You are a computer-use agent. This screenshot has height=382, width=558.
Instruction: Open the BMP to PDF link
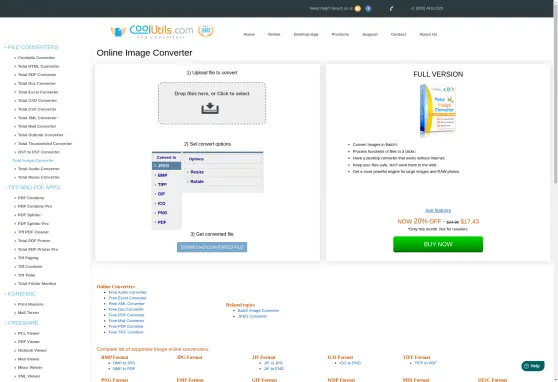124,369
